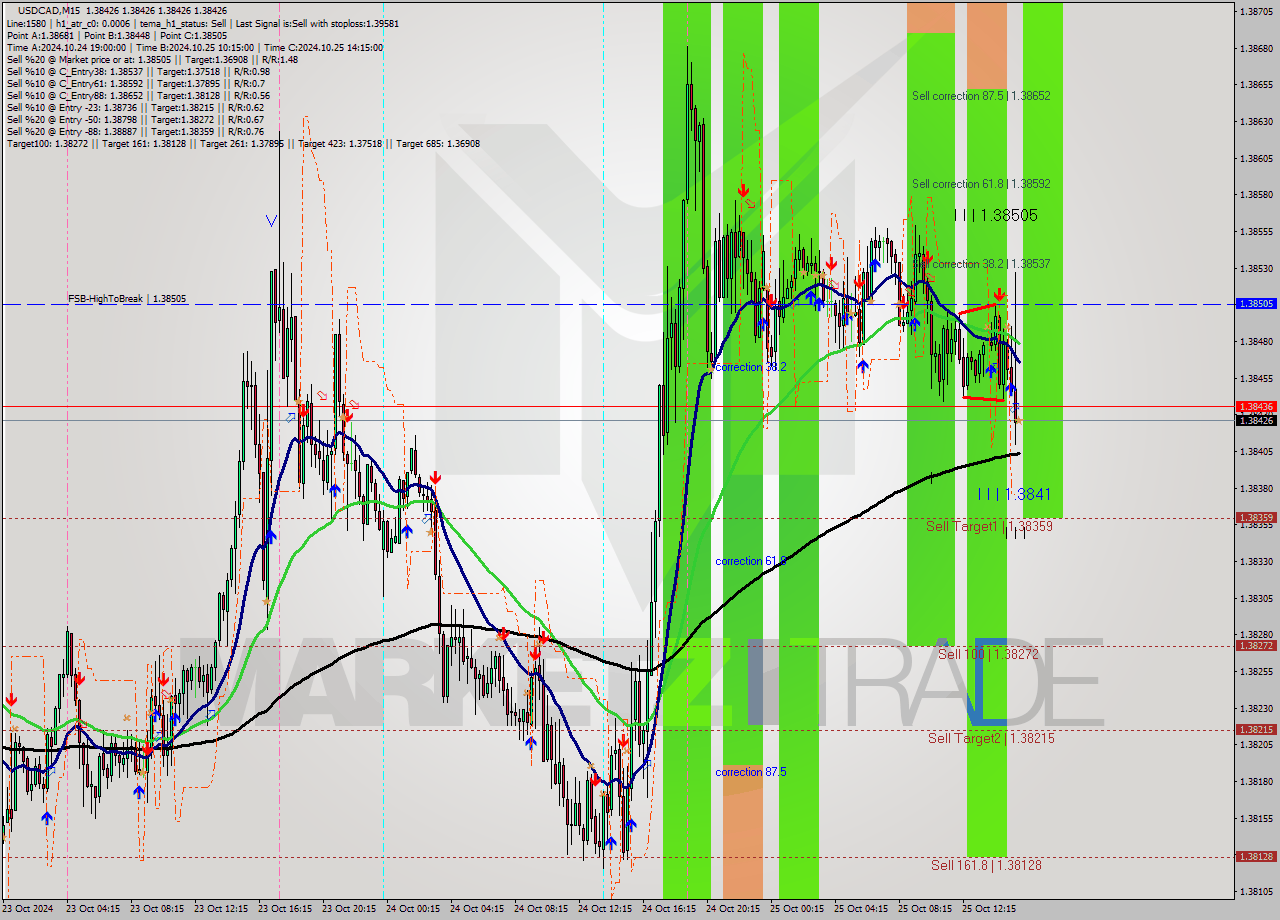The height and width of the screenshot is (920, 1280).
Task: Click the Sell %20 @ Market price line
Action: [x=152, y=59]
